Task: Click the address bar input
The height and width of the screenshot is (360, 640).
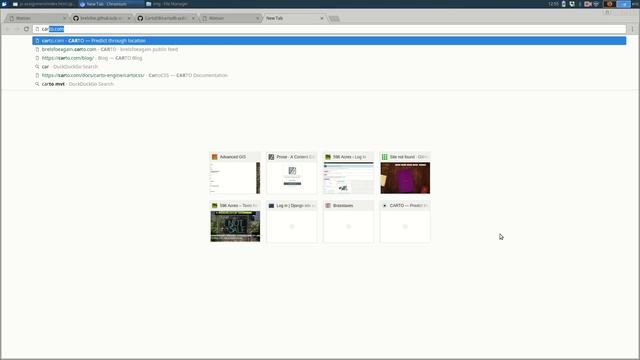Action: click(329, 29)
